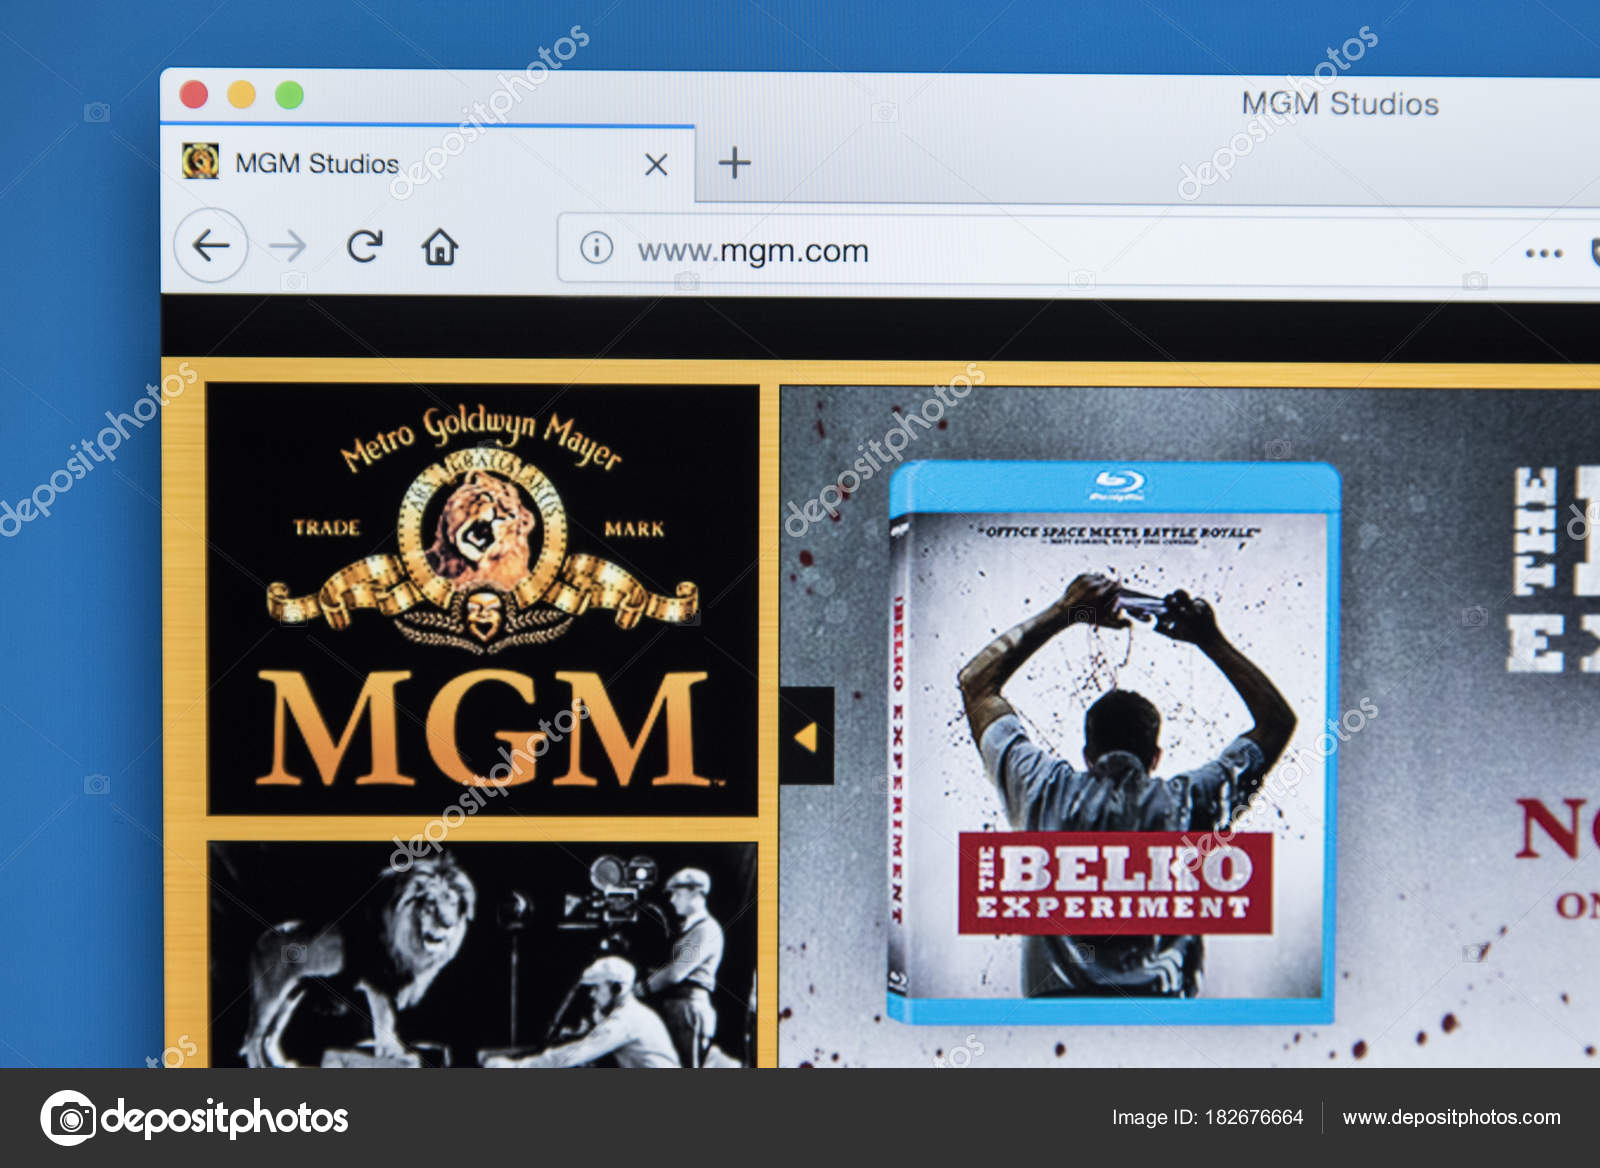Click the shield icon right of the dots

1593,248
